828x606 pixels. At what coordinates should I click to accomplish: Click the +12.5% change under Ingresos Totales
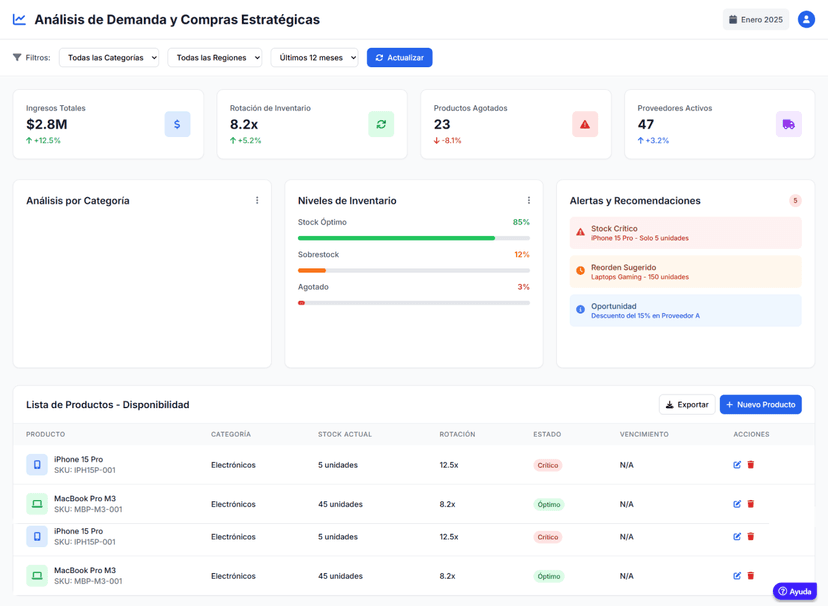[43, 140]
